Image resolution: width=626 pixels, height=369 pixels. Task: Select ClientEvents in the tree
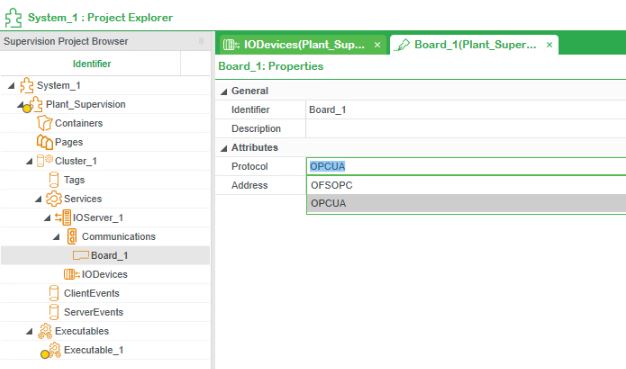click(x=91, y=293)
